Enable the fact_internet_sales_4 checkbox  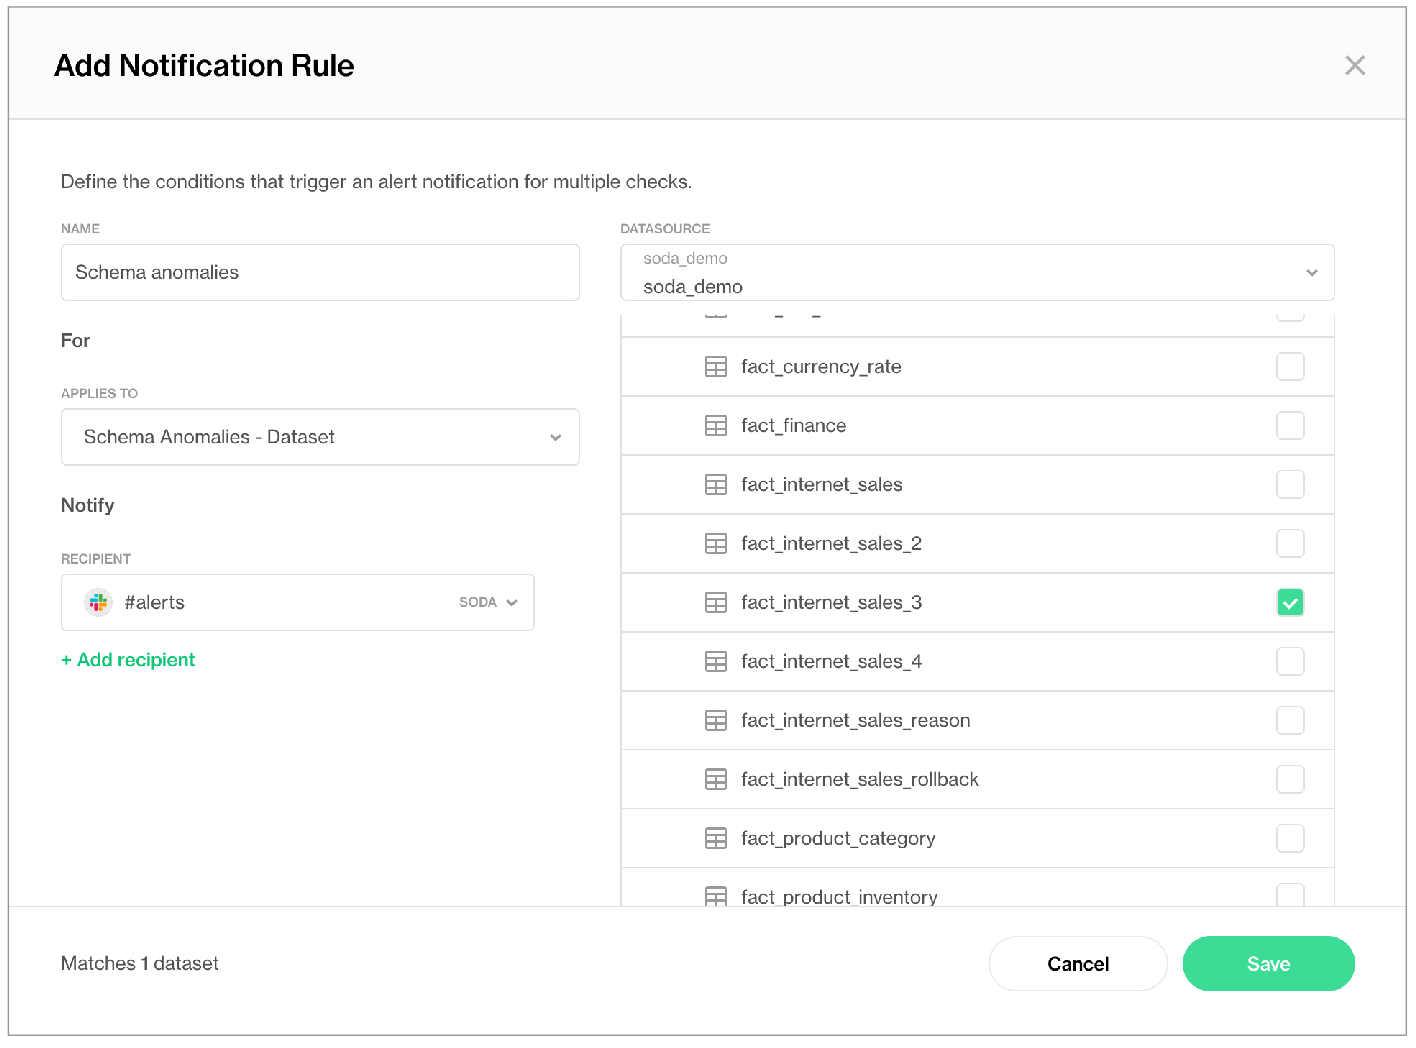pyautogui.click(x=1290, y=662)
